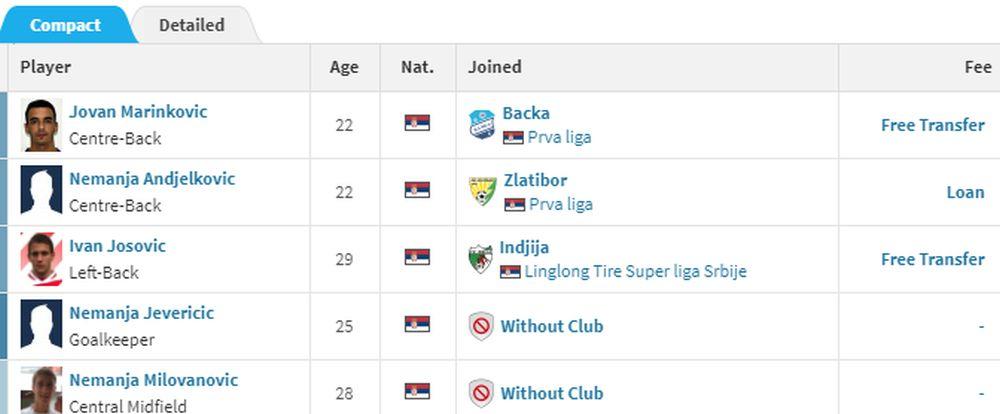Click Jovan Marinkovic's Serbian nationality flag
Screen dimensions: 1000x414
(x=417, y=123)
